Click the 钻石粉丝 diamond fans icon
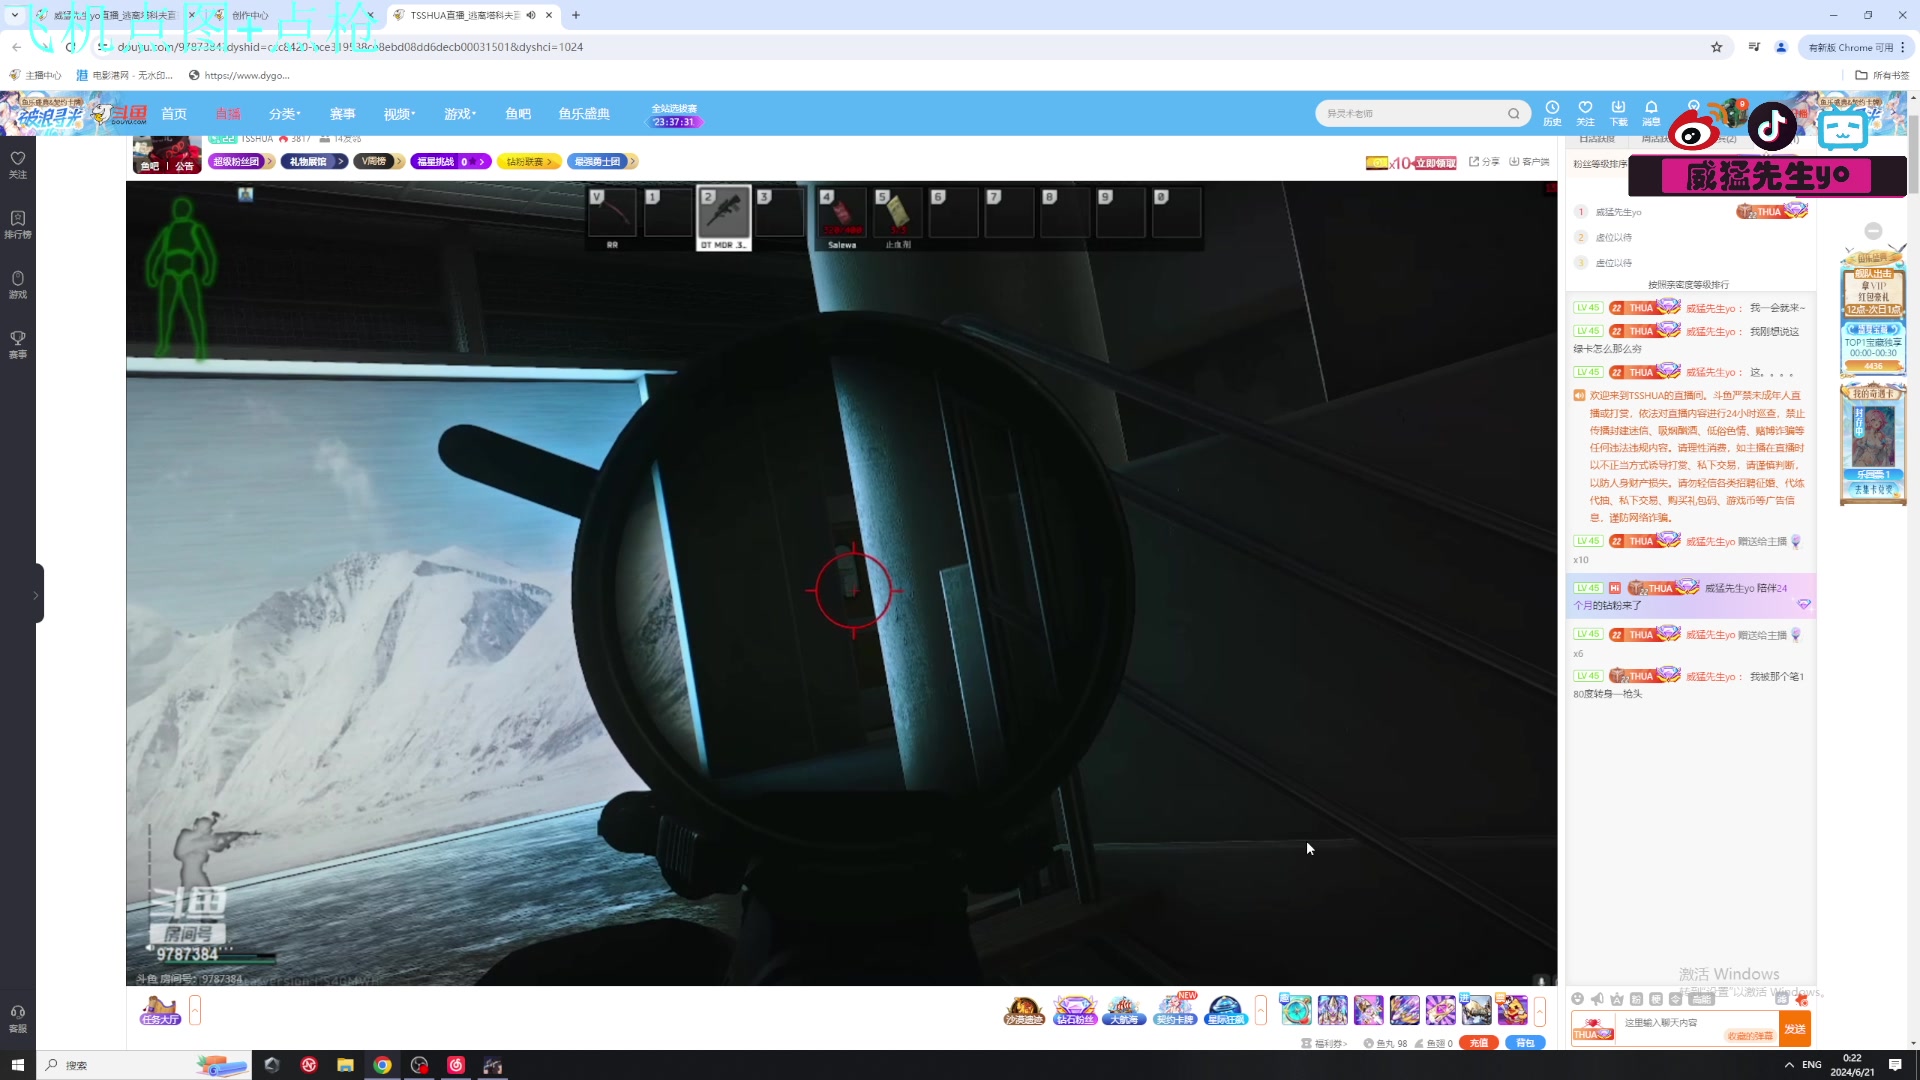The image size is (1920, 1080). click(x=1074, y=1010)
